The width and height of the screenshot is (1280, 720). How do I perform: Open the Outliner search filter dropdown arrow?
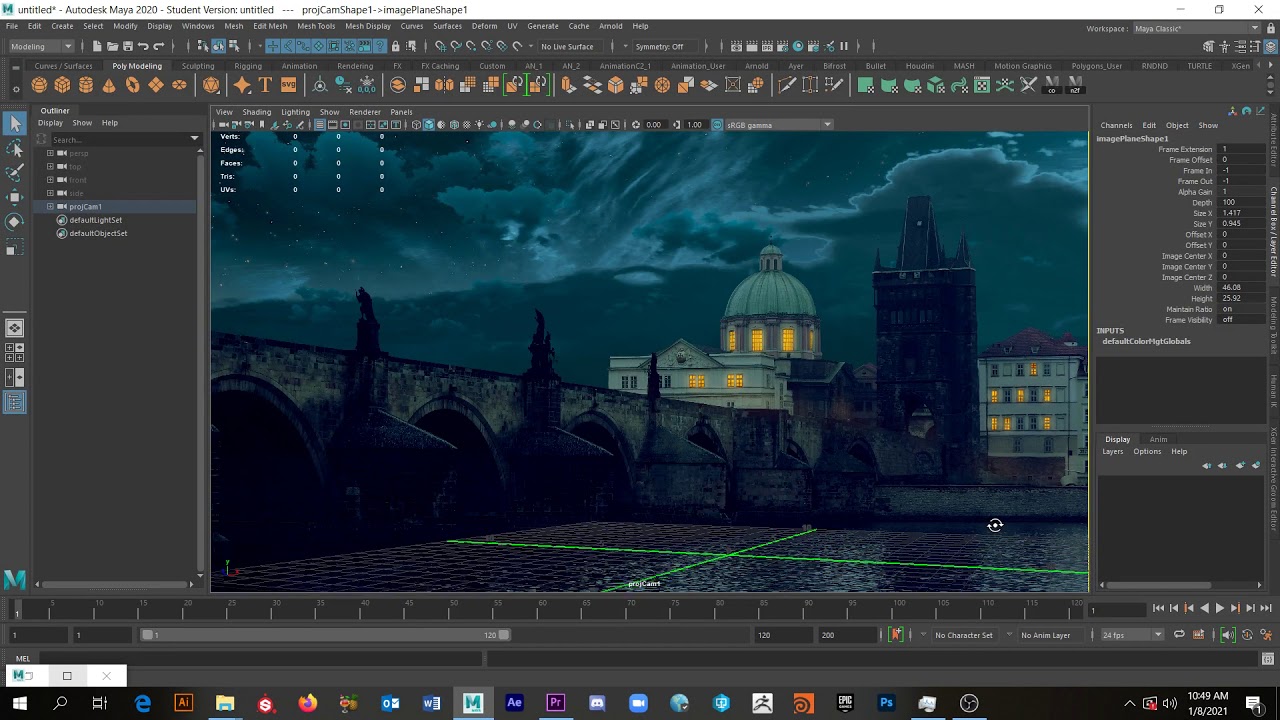[x=194, y=138]
